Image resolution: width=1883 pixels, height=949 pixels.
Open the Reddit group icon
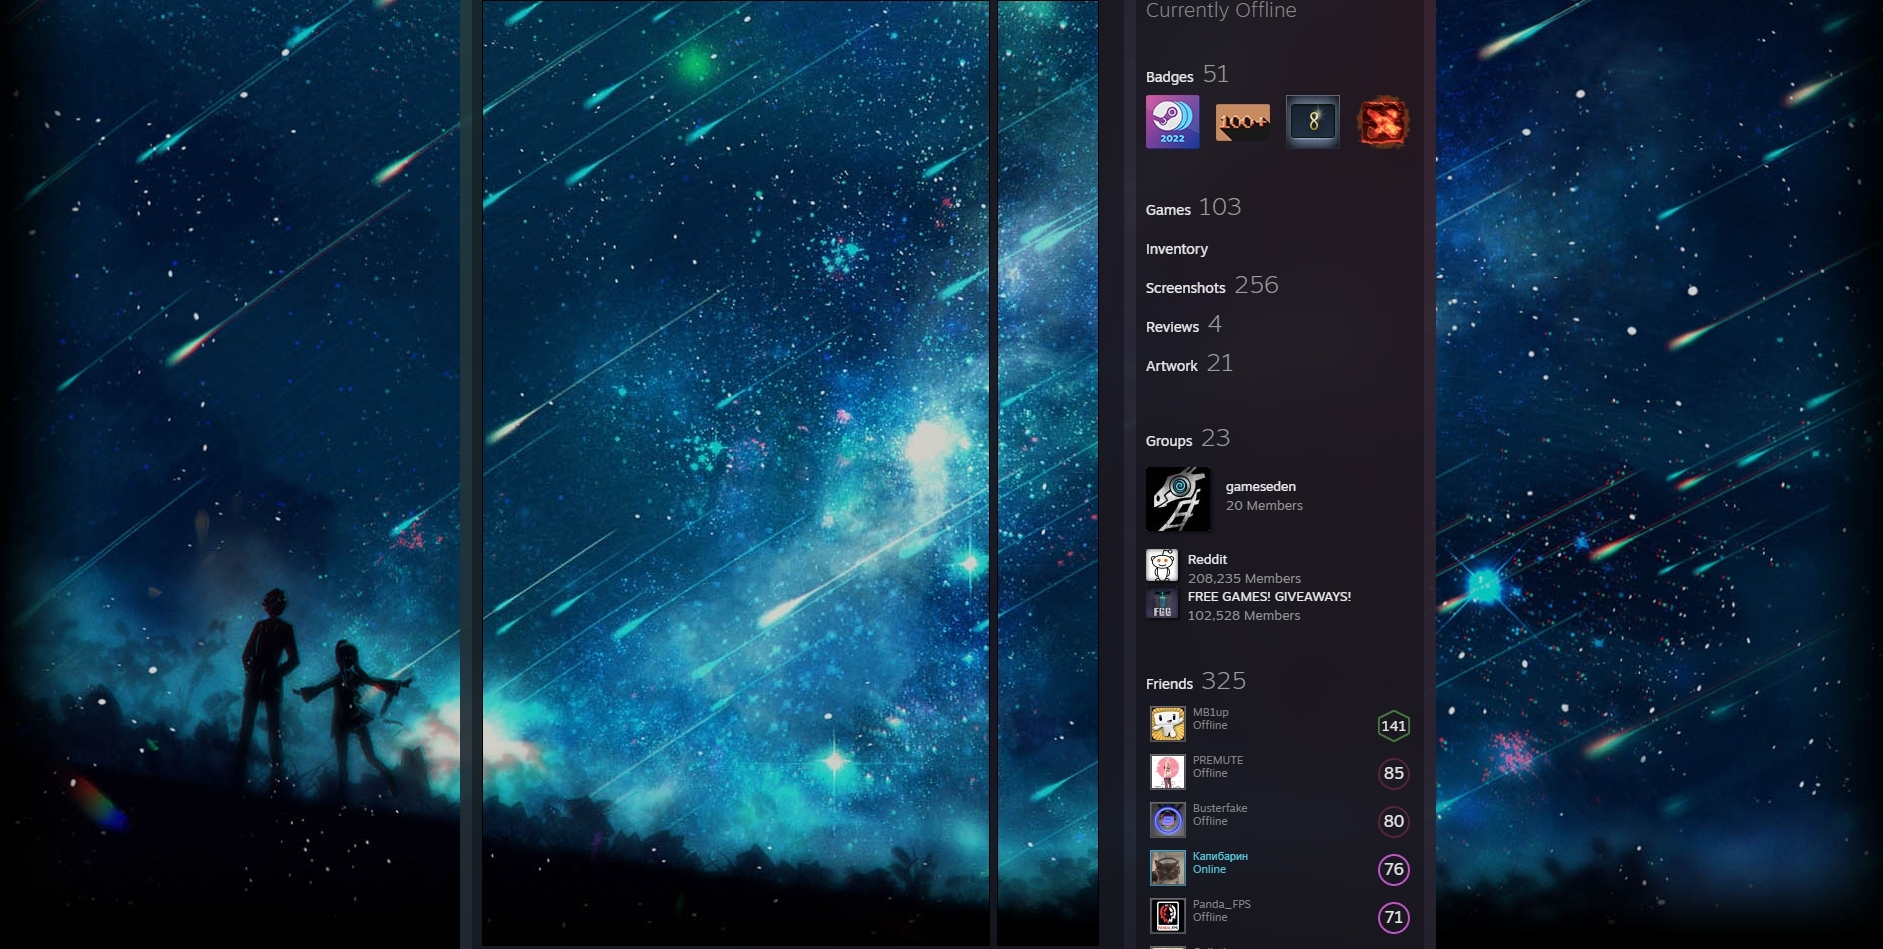[1163, 565]
